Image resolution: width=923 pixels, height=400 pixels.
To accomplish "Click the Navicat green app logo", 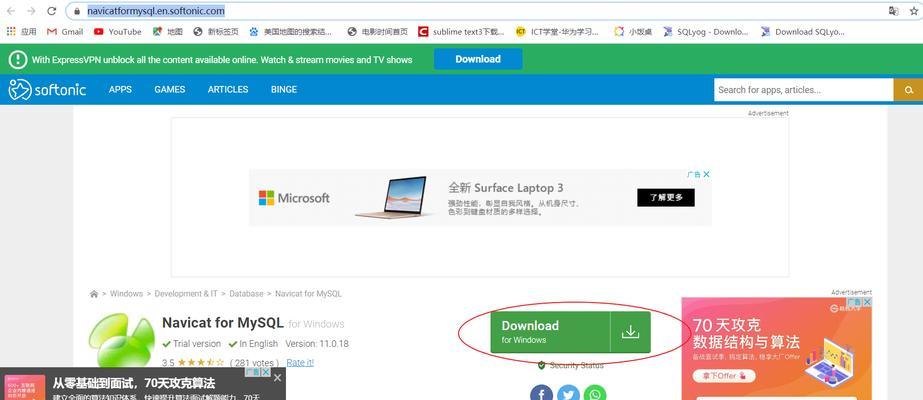I will point(122,340).
